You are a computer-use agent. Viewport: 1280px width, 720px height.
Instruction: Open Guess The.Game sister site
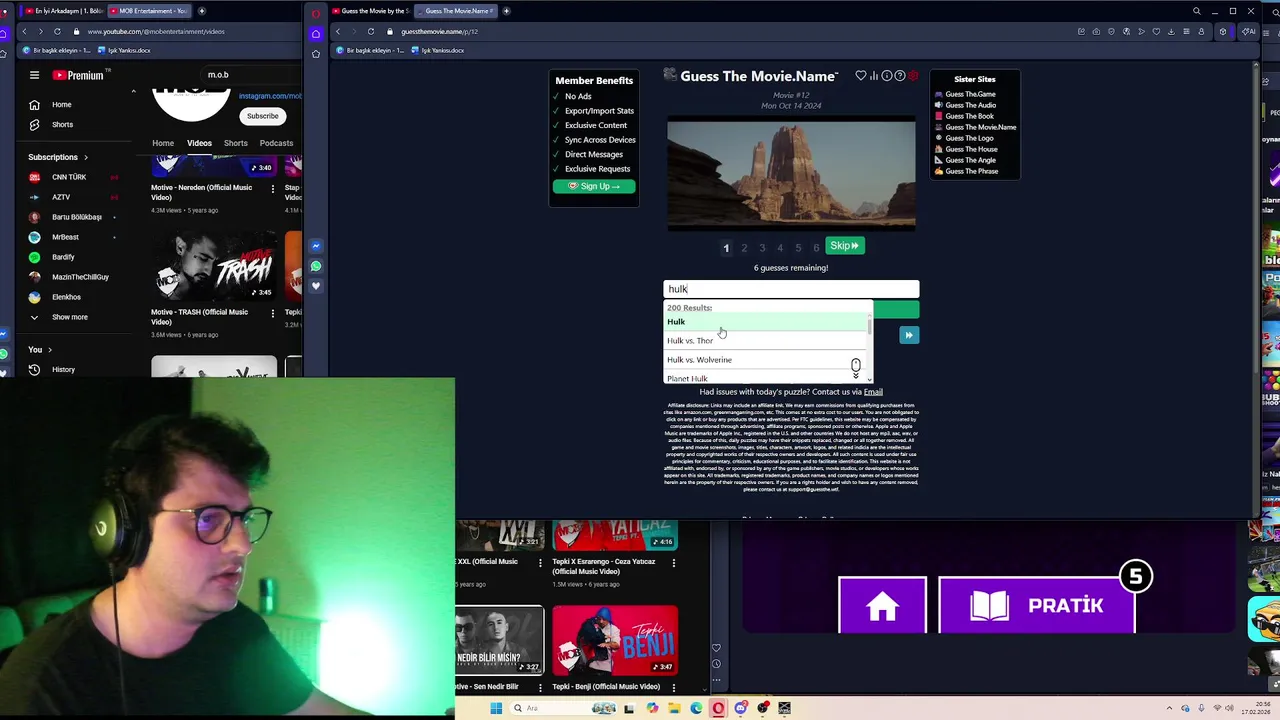[x=970, y=94]
